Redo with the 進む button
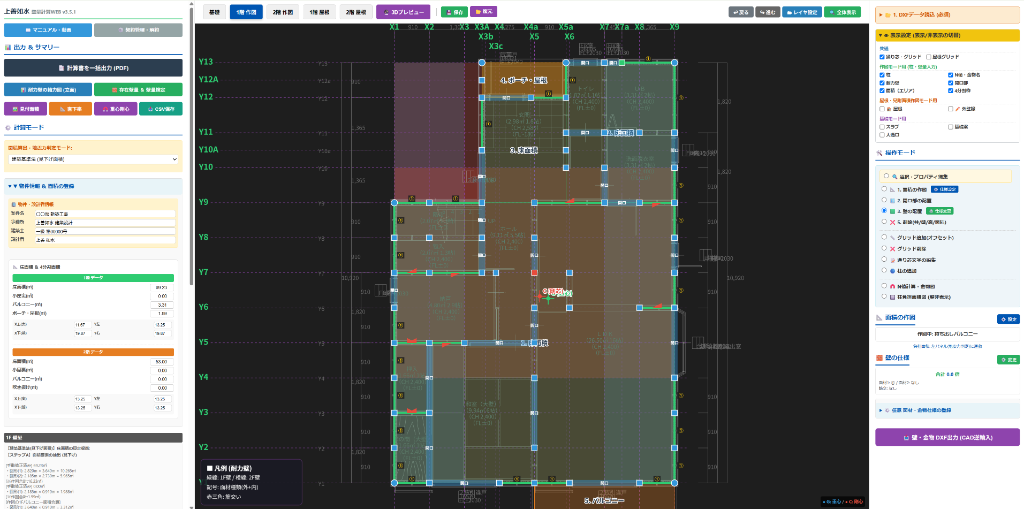This screenshot has height=509, width=1024. (x=767, y=12)
